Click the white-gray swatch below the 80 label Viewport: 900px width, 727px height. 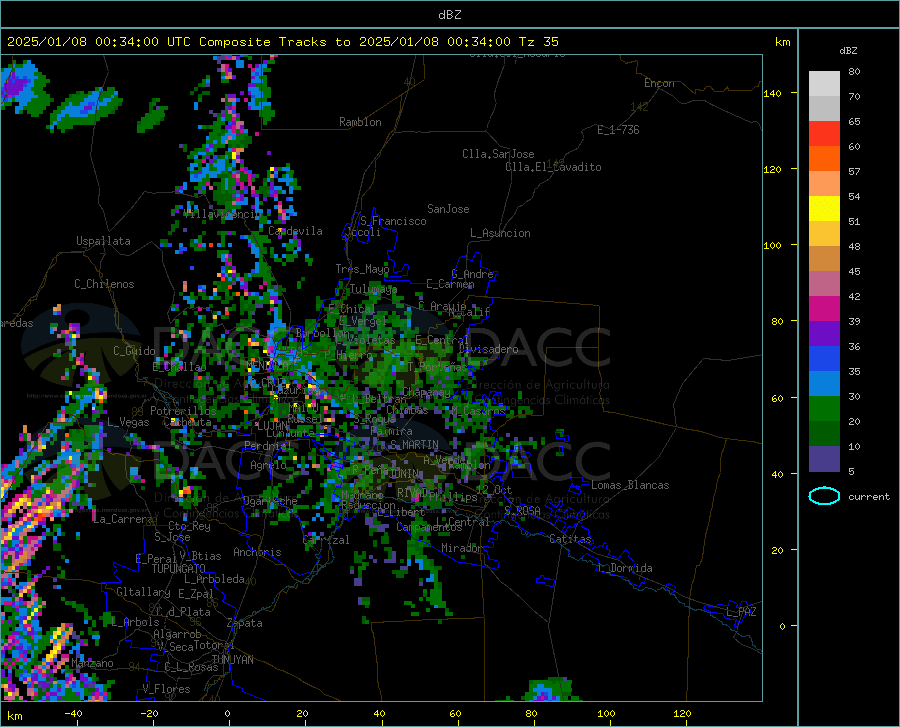(x=824, y=84)
